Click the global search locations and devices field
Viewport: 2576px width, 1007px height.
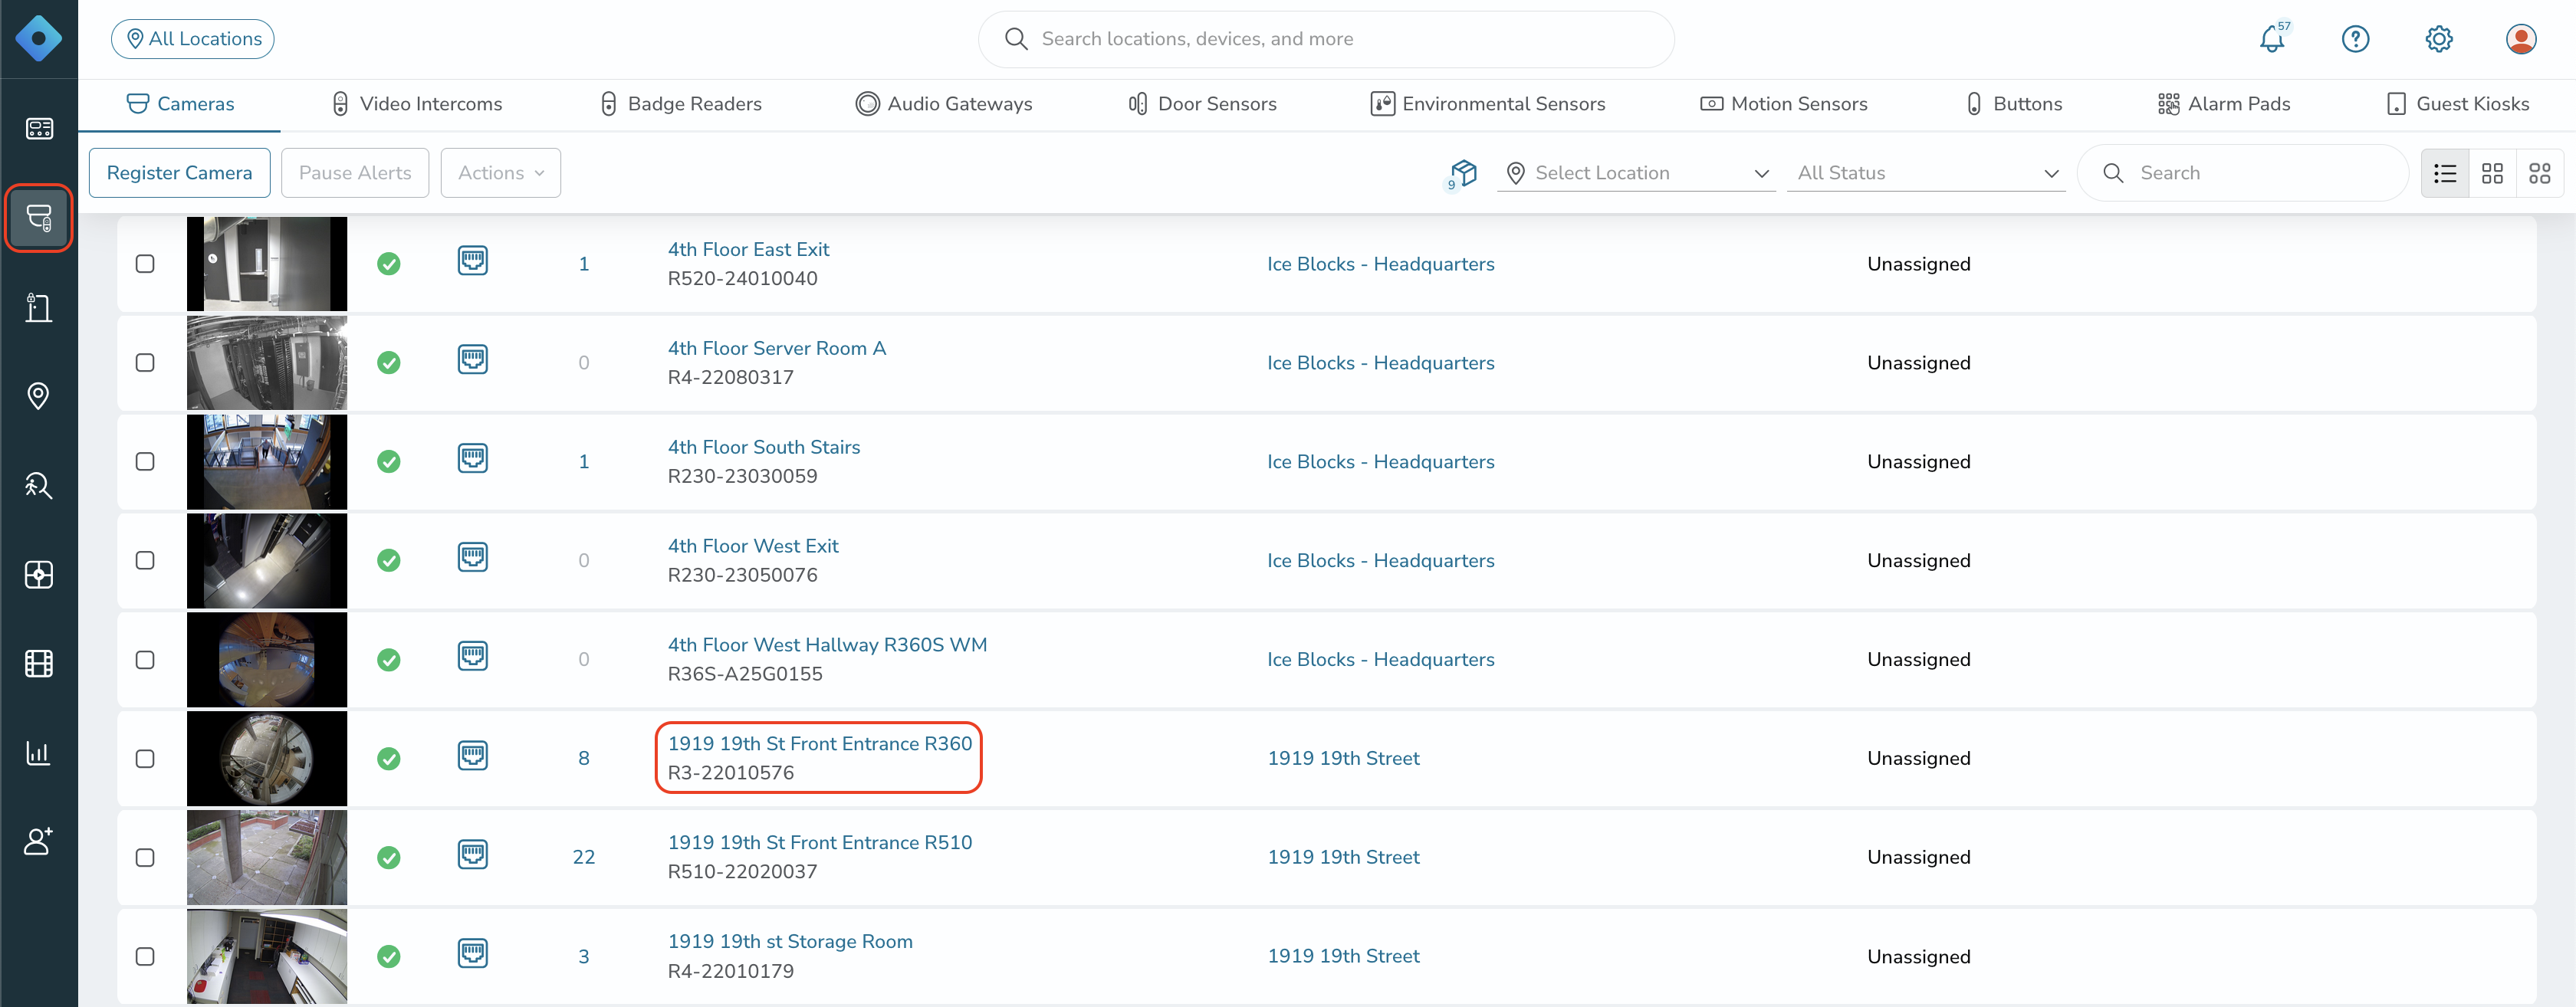tap(1326, 39)
